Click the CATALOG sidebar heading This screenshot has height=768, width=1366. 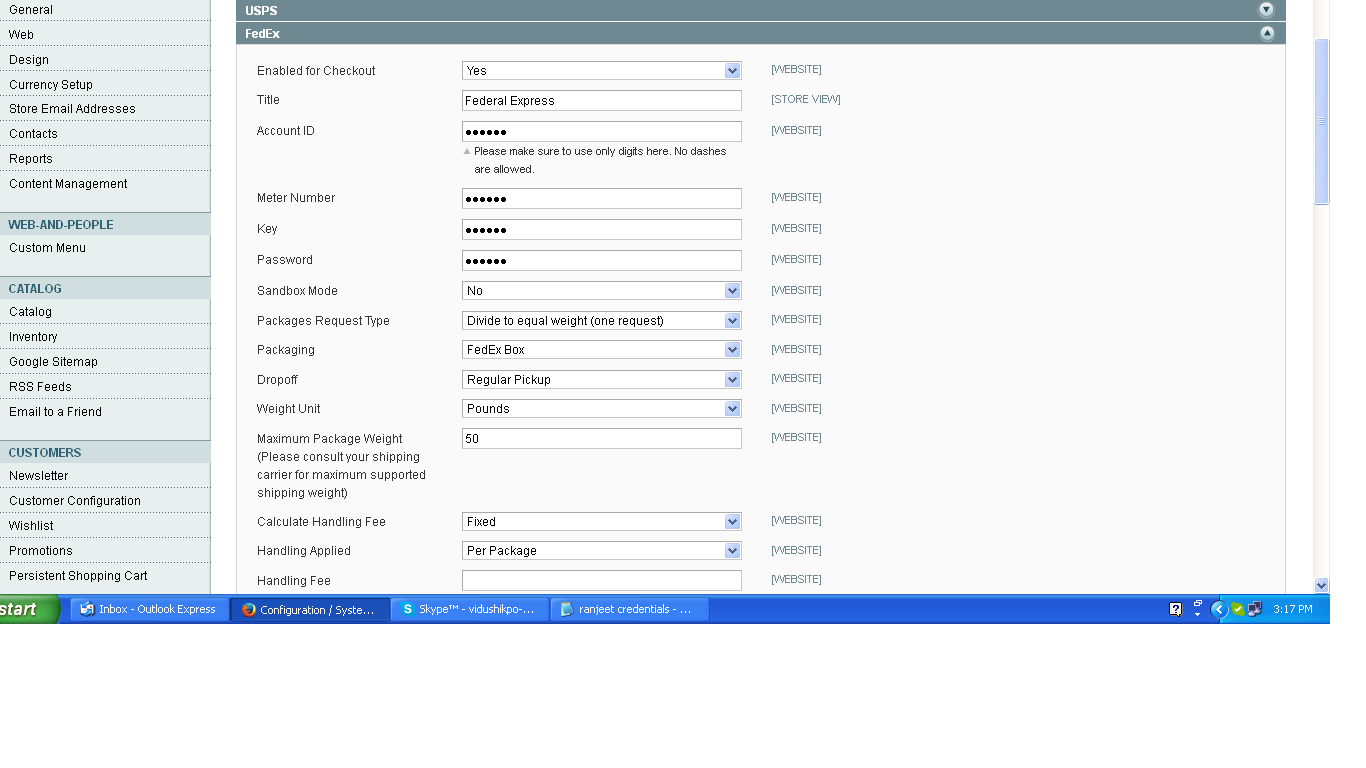coord(35,289)
